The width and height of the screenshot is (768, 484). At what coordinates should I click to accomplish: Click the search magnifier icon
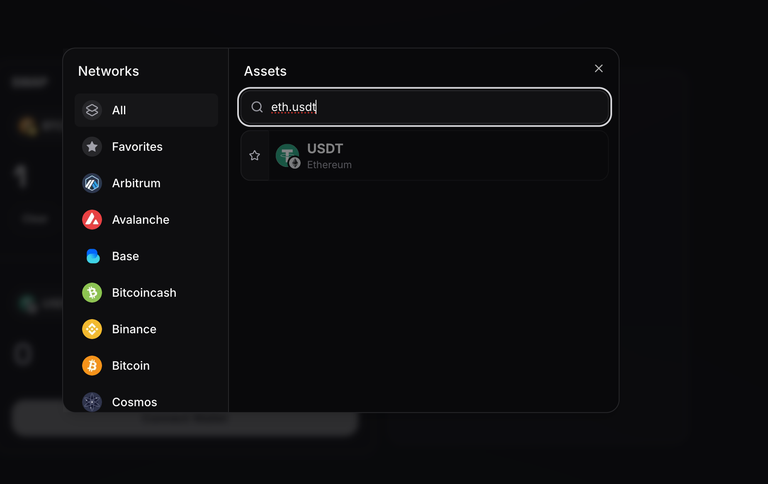tap(257, 107)
